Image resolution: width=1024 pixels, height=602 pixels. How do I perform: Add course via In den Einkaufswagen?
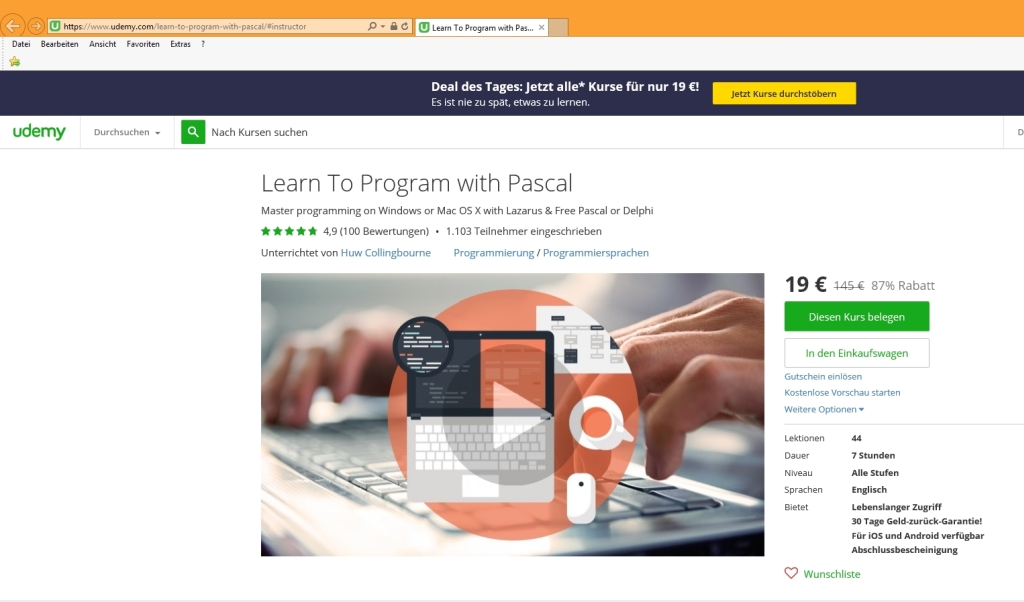point(856,353)
